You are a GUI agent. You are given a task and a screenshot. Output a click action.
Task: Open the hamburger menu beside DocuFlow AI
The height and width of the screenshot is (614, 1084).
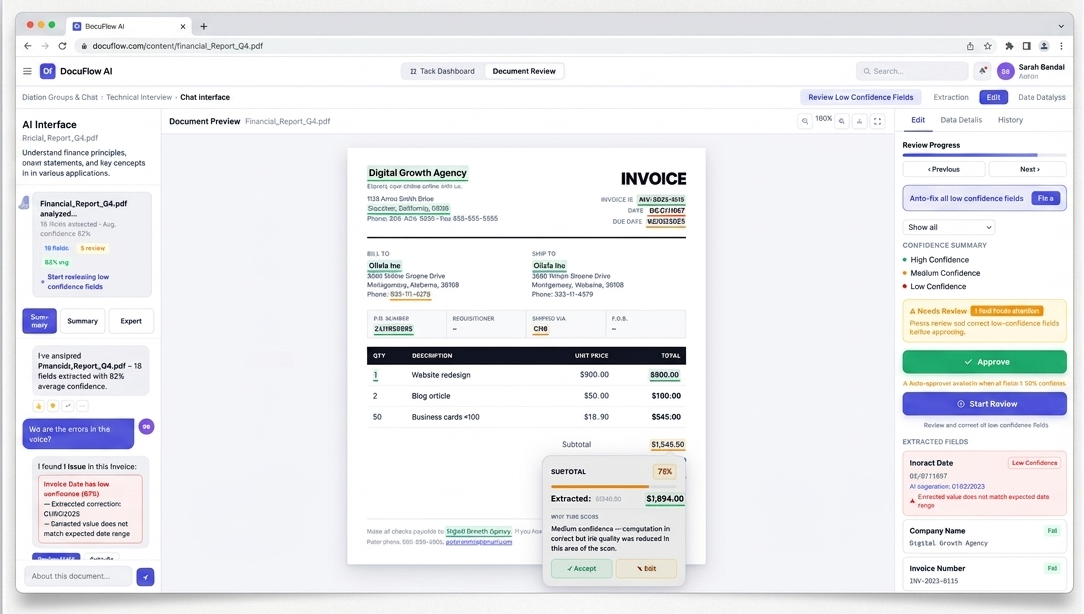coord(27,71)
